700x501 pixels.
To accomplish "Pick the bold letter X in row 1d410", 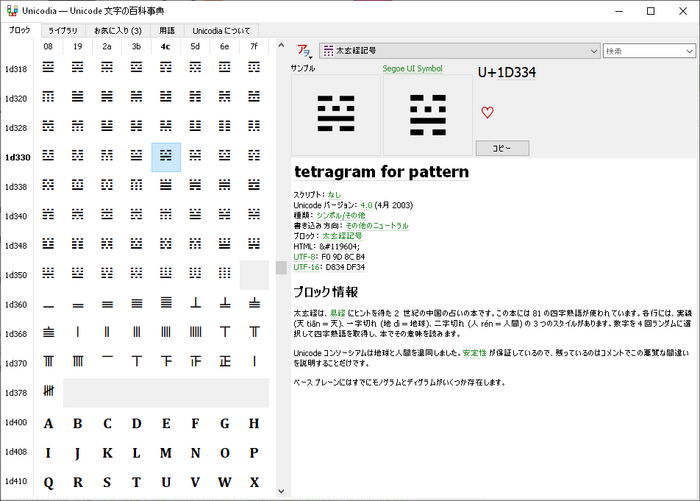I will pos(254,481).
